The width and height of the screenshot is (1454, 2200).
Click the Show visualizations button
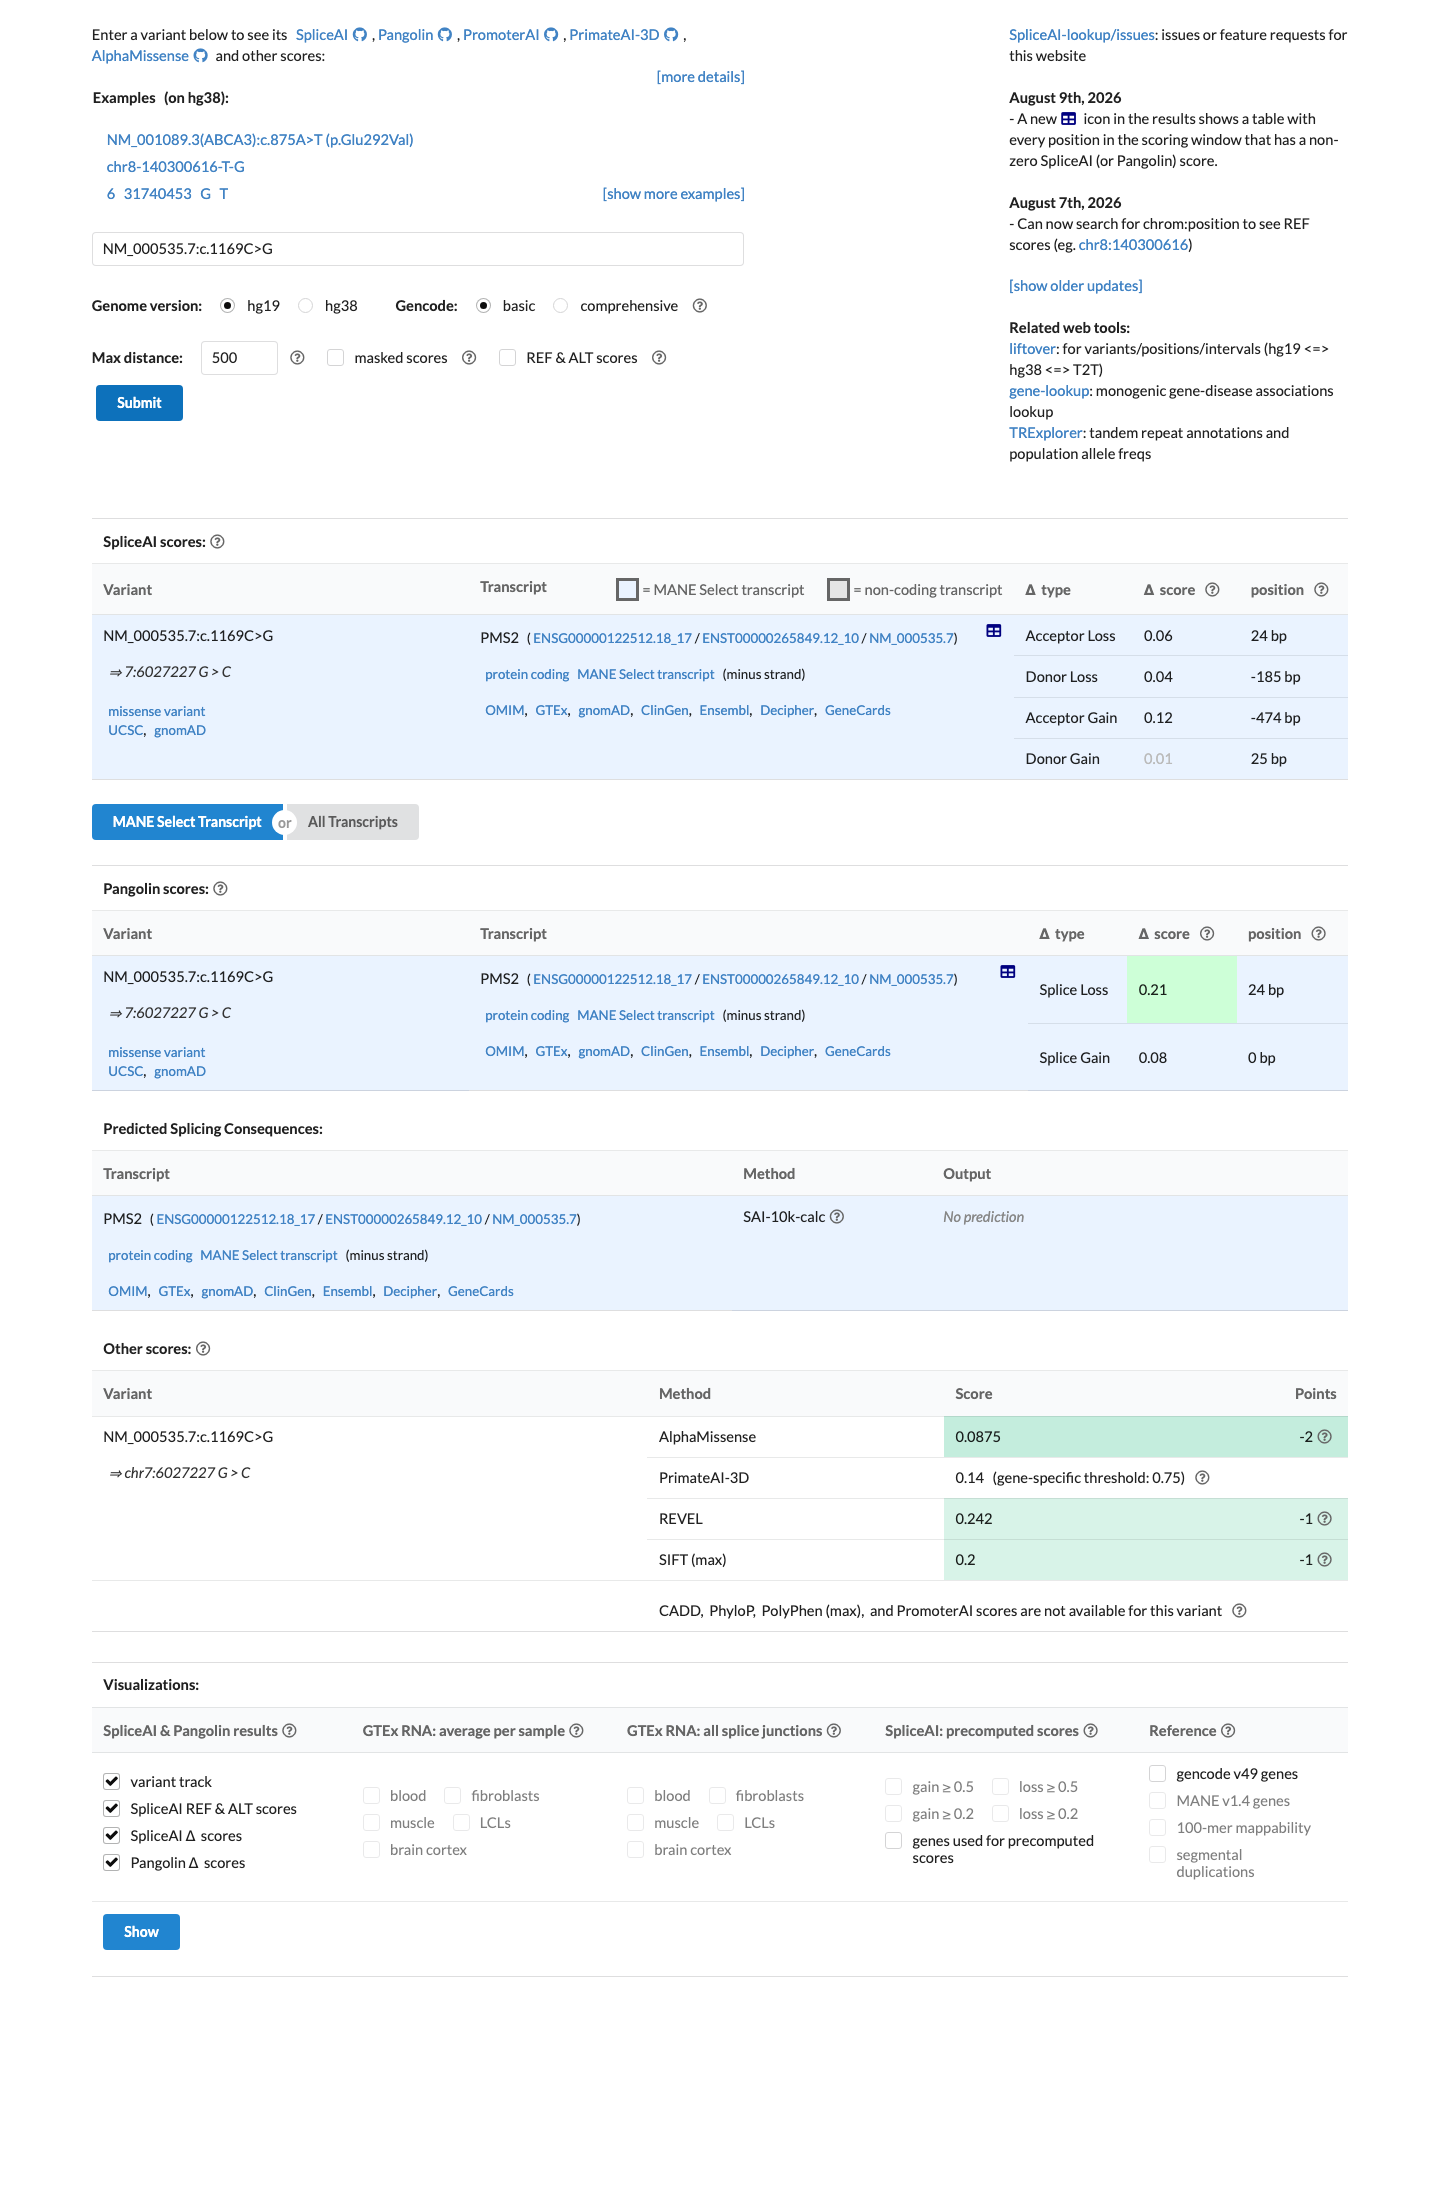click(141, 1932)
